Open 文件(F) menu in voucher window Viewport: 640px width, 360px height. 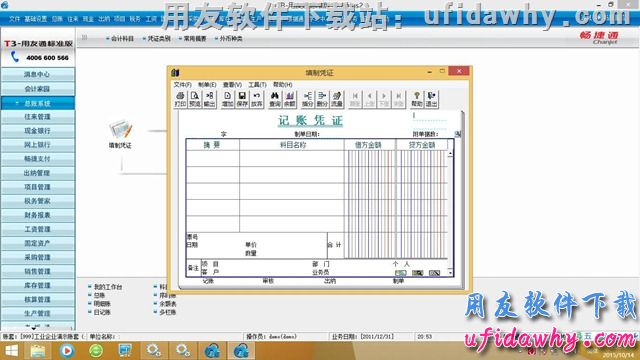click(x=182, y=84)
